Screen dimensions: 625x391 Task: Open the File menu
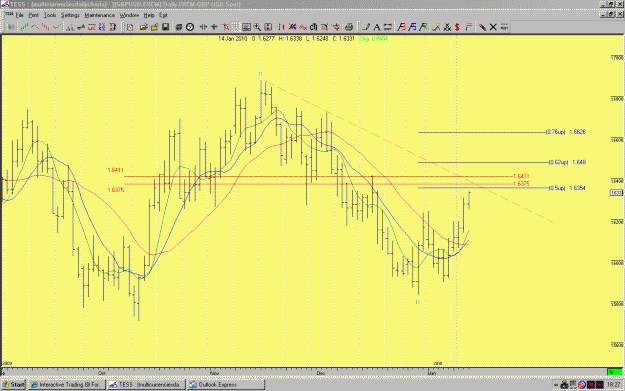(20, 15)
